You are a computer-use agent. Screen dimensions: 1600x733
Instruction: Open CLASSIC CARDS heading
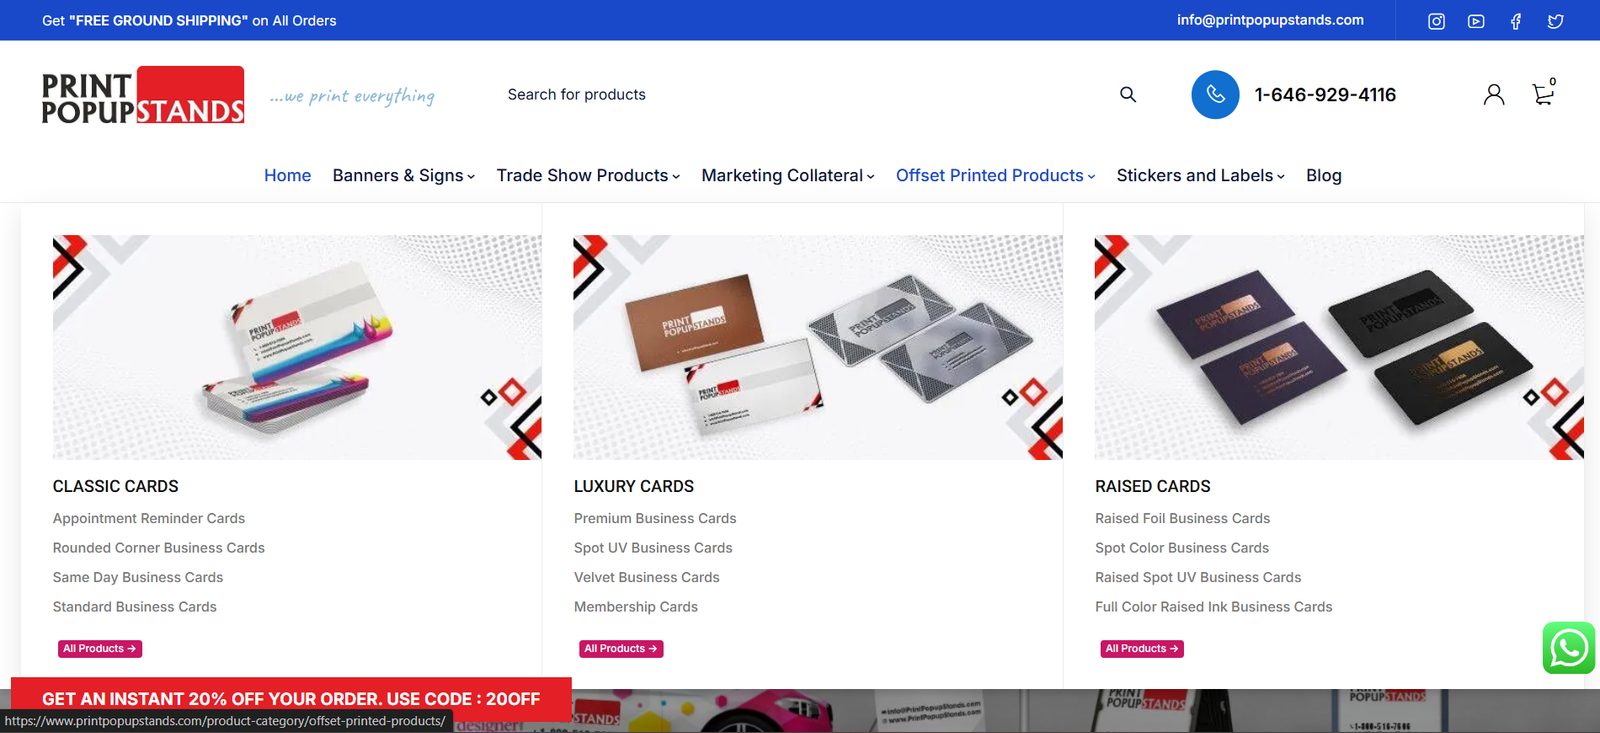click(116, 486)
